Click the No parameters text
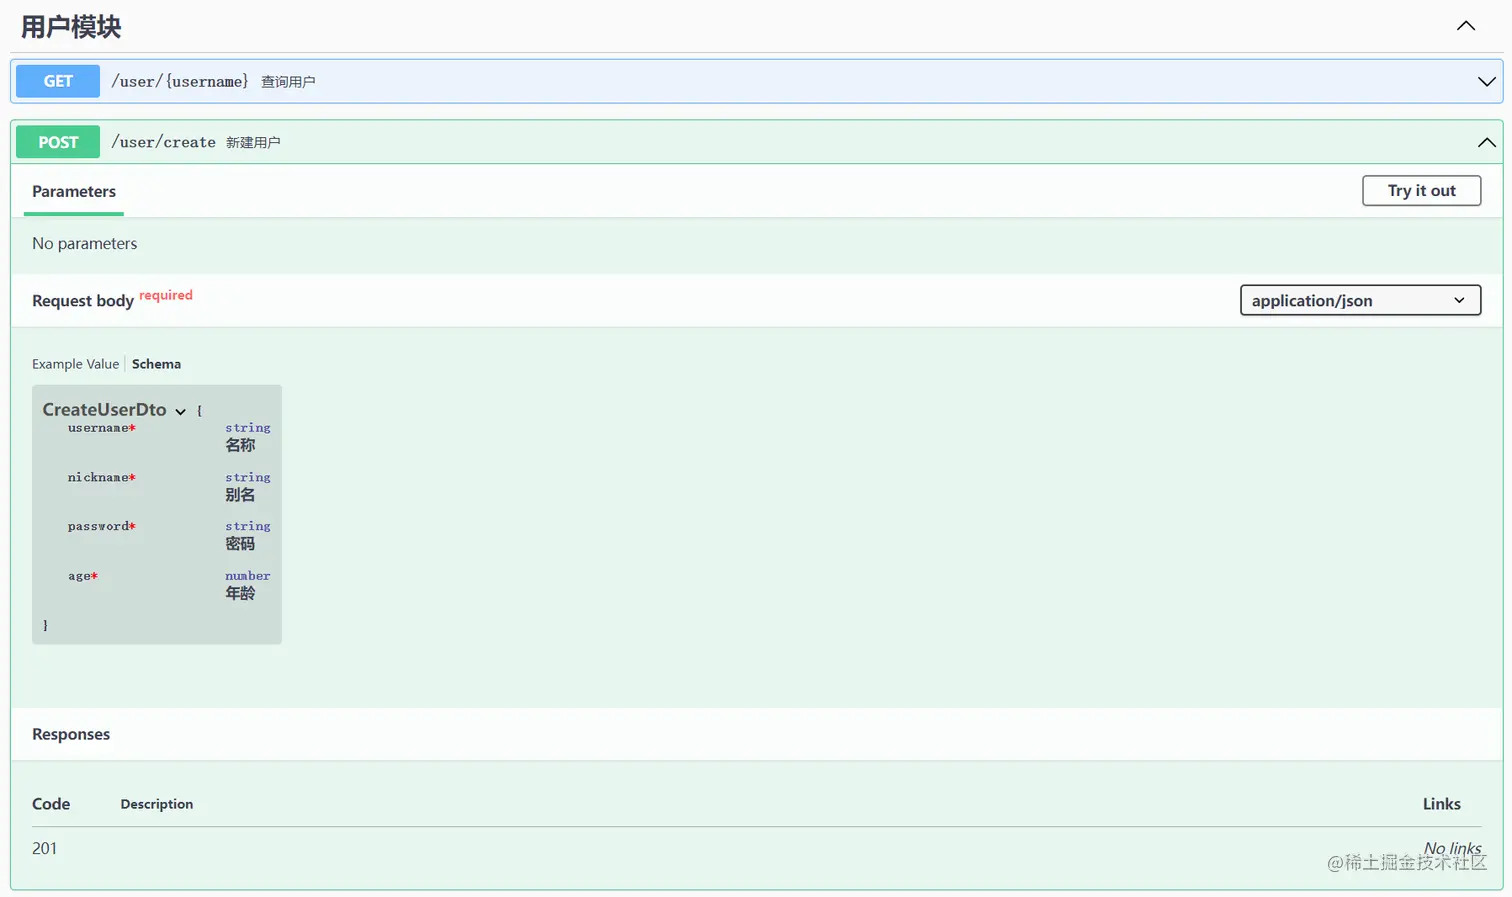The image size is (1512, 897). tap(84, 243)
